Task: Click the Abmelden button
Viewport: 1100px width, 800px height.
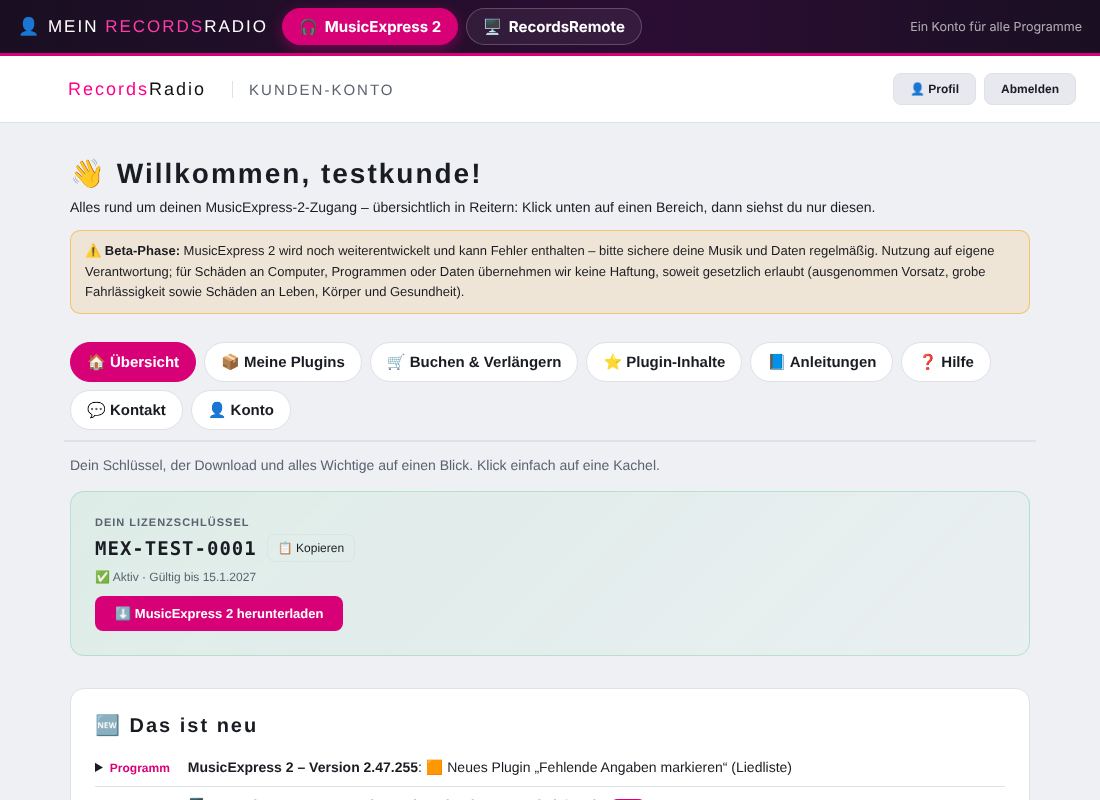Action: click(x=1029, y=89)
